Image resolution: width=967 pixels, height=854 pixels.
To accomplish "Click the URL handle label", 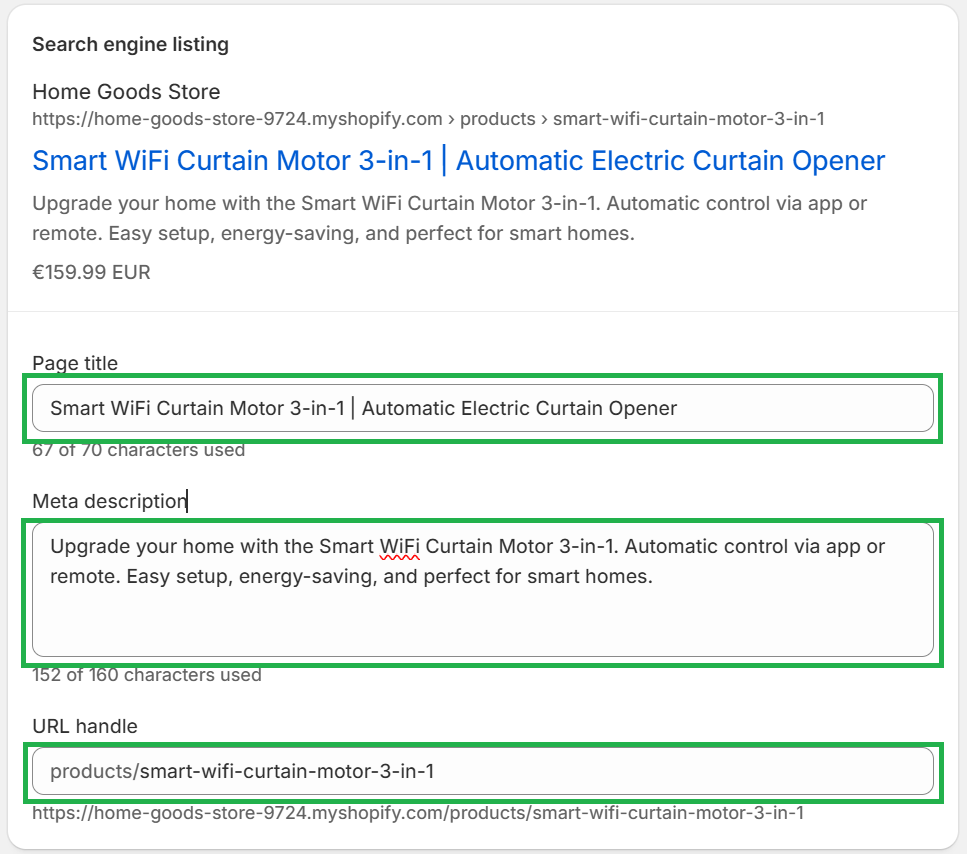I will click(85, 726).
